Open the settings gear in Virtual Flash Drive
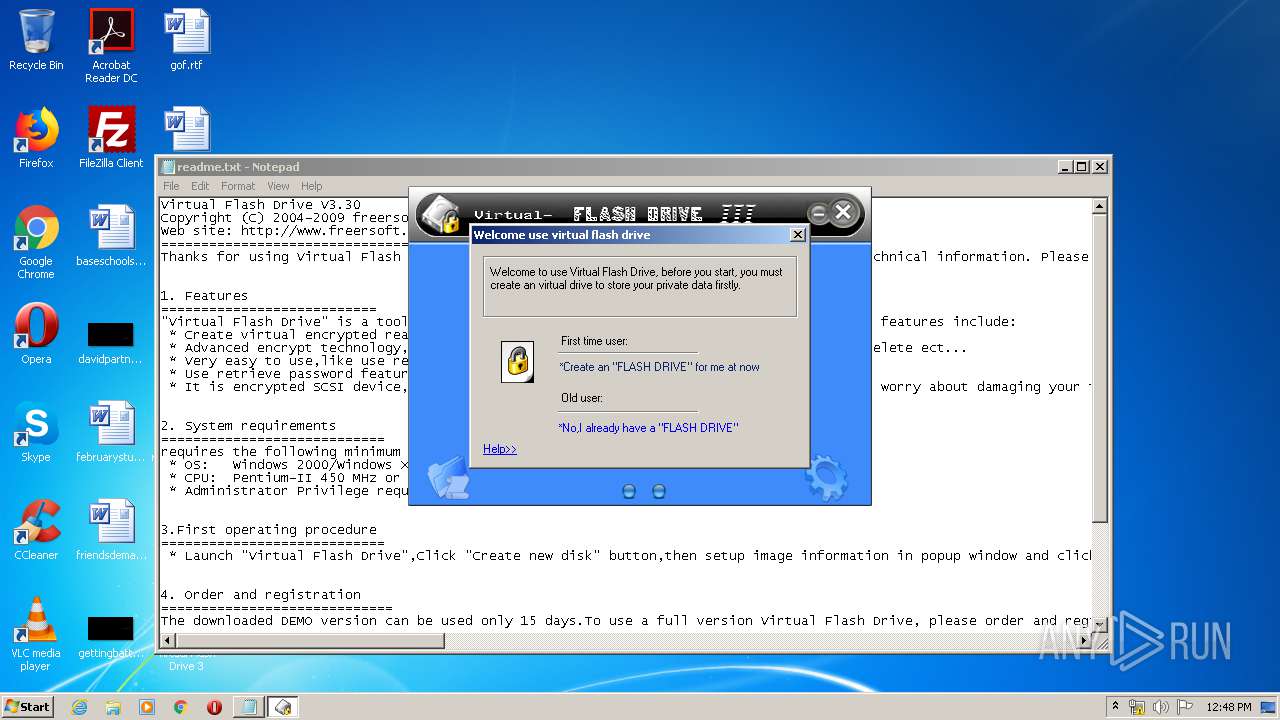This screenshot has width=1280, height=720. click(x=826, y=478)
